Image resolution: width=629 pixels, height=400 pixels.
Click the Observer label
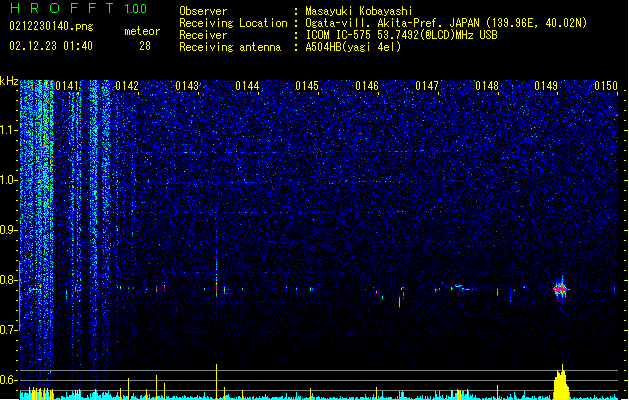pos(203,11)
